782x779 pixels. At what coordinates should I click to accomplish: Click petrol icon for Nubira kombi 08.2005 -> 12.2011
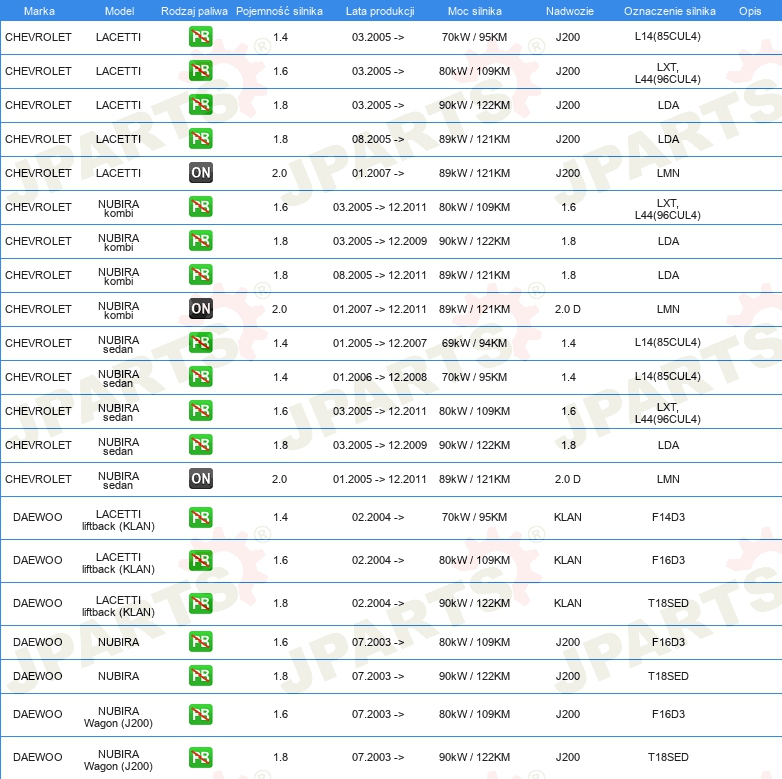[x=200, y=274]
